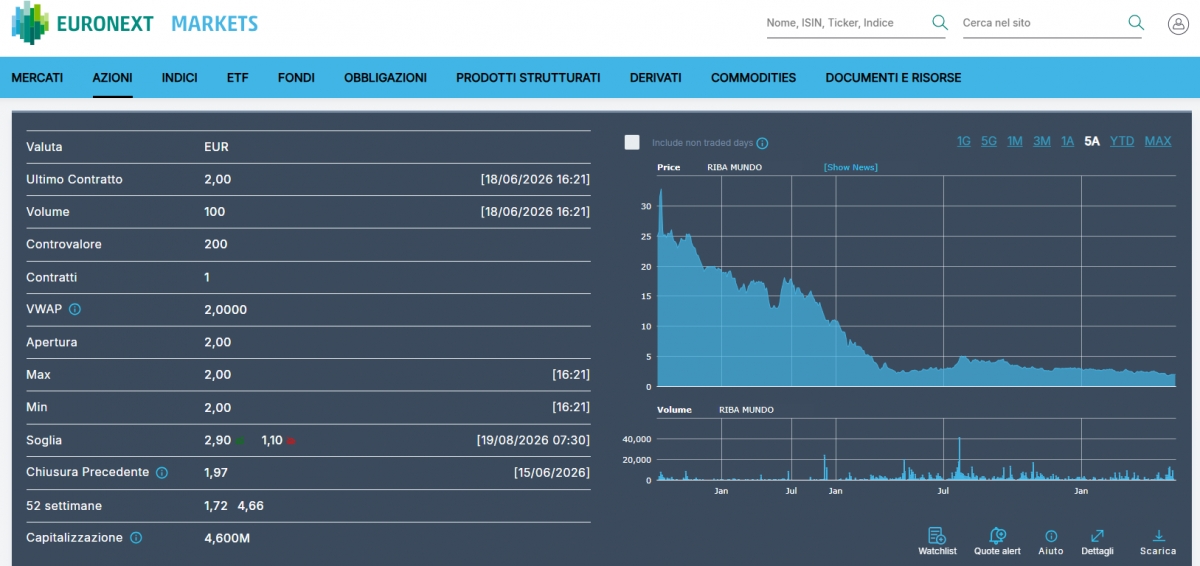Click the Ultimo Contratto value 2,00
This screenshot has height=566, width=1200.
(217, 179)
